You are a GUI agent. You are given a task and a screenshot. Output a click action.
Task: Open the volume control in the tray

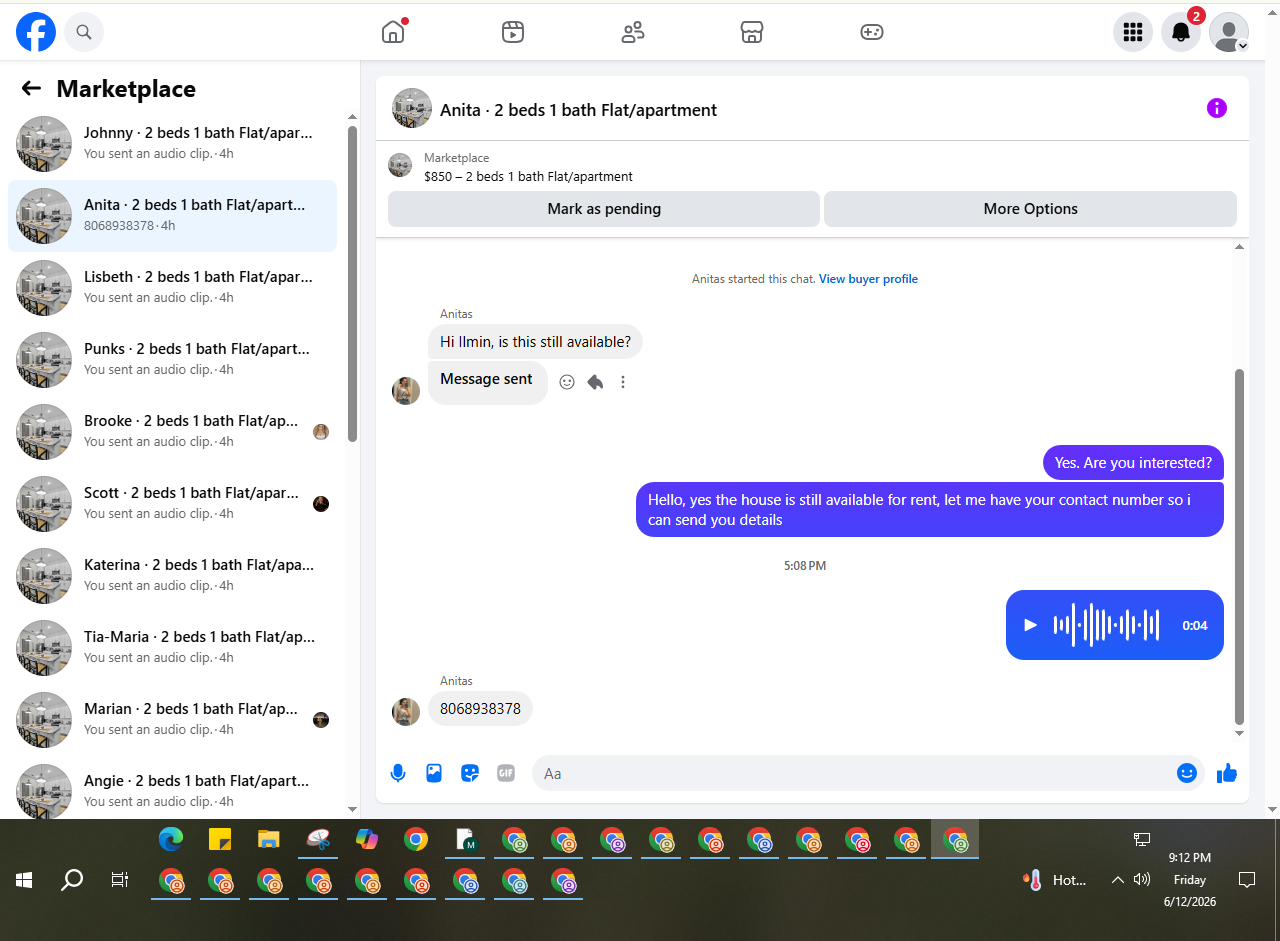pyautogui.click(x=1142, y=880)
